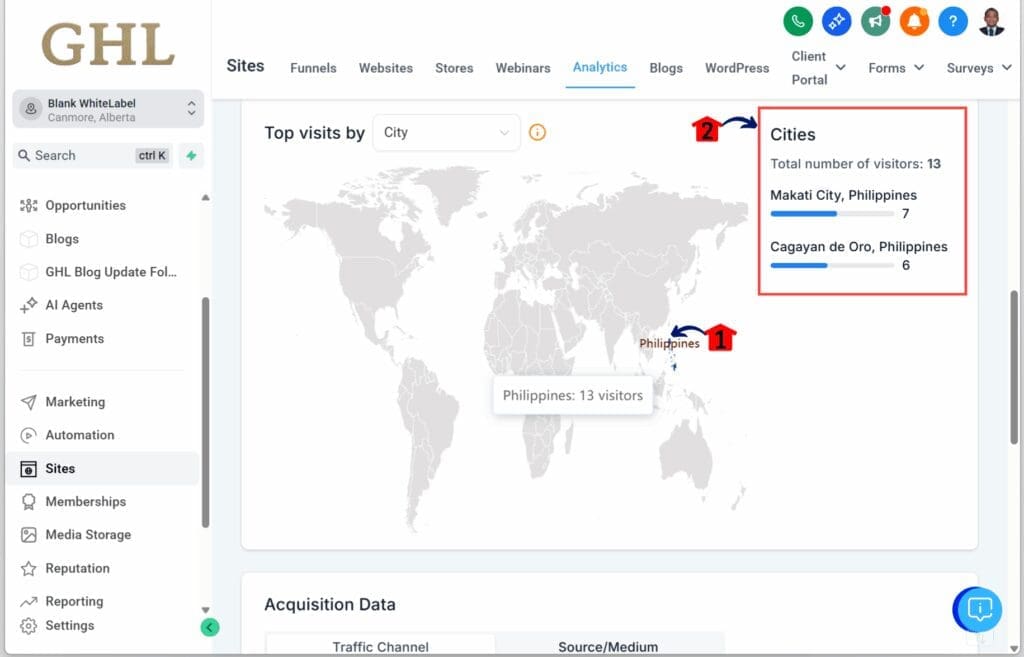Open Automation in the sidebar
Viewport: 1024px width, 657px height.
(79, 435)
